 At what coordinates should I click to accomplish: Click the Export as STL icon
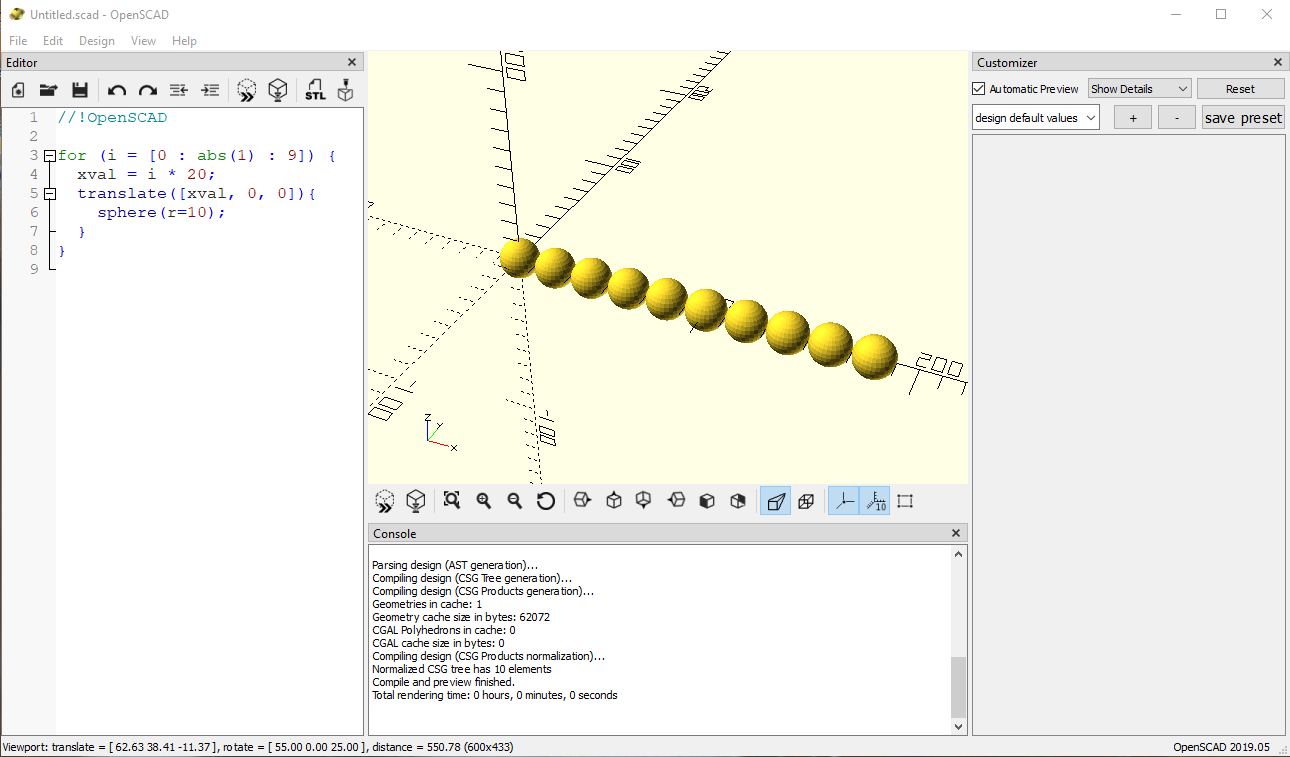pos(315,90)
